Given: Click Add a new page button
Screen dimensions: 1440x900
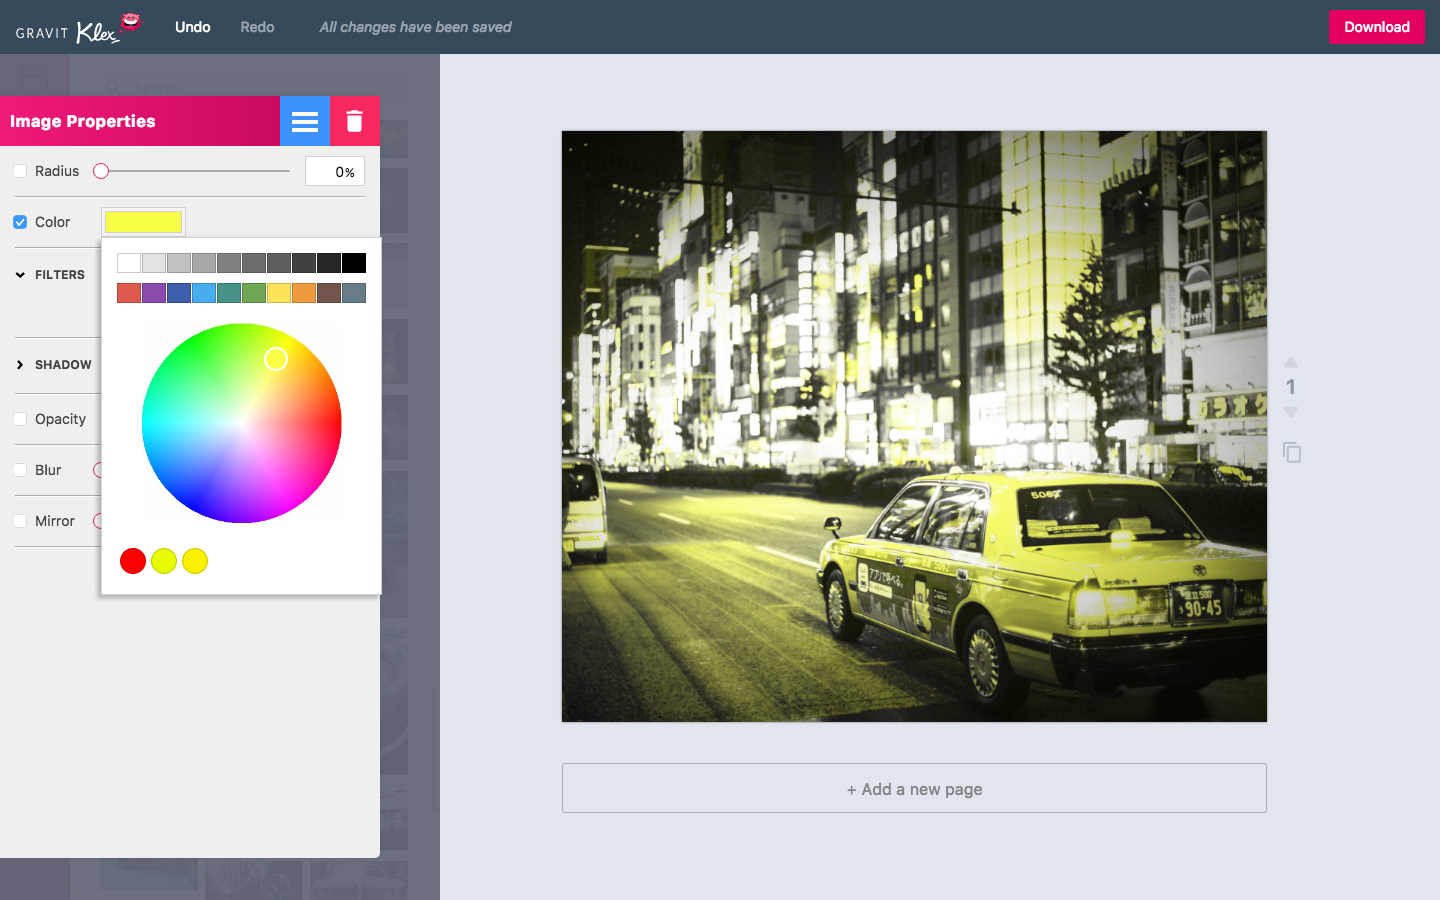Looking at the screenshot, I should (x=914, y=789).
